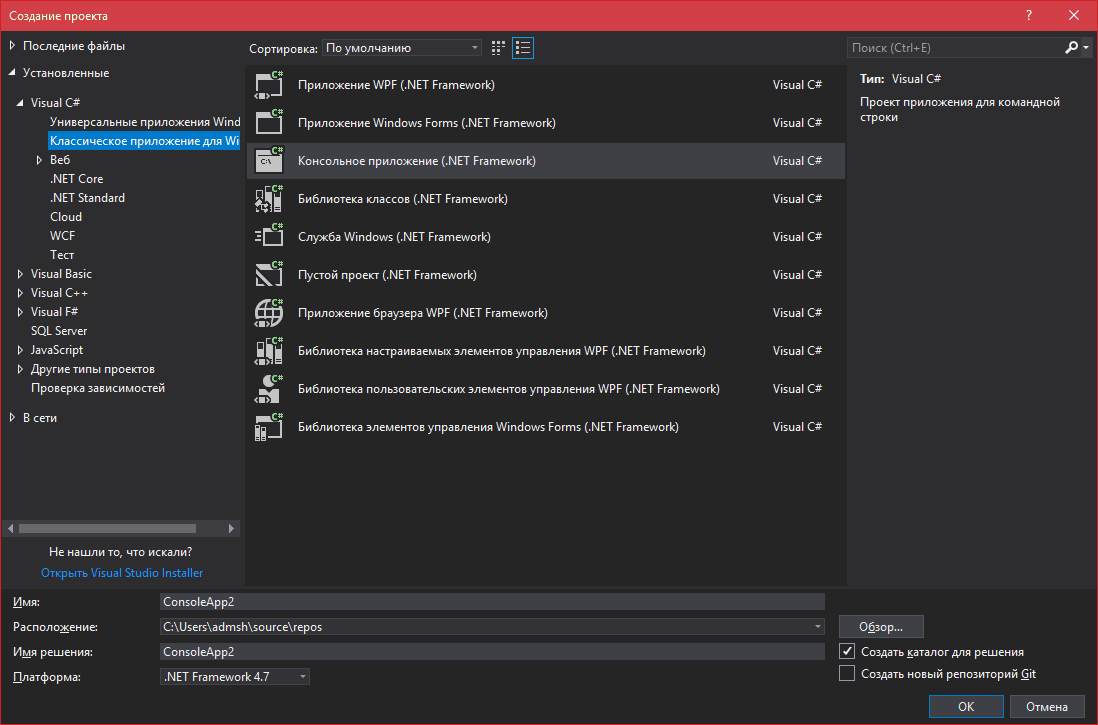Viewport: 1098px width, 725px height.
Task: Expand 'Последние файлы' node
Action: [x=12, y=46]
